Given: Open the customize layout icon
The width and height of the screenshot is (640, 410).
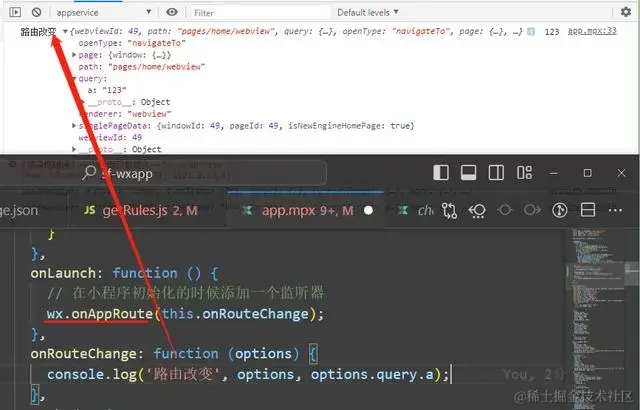Looking at the screenshot, I should pos(524,173).
